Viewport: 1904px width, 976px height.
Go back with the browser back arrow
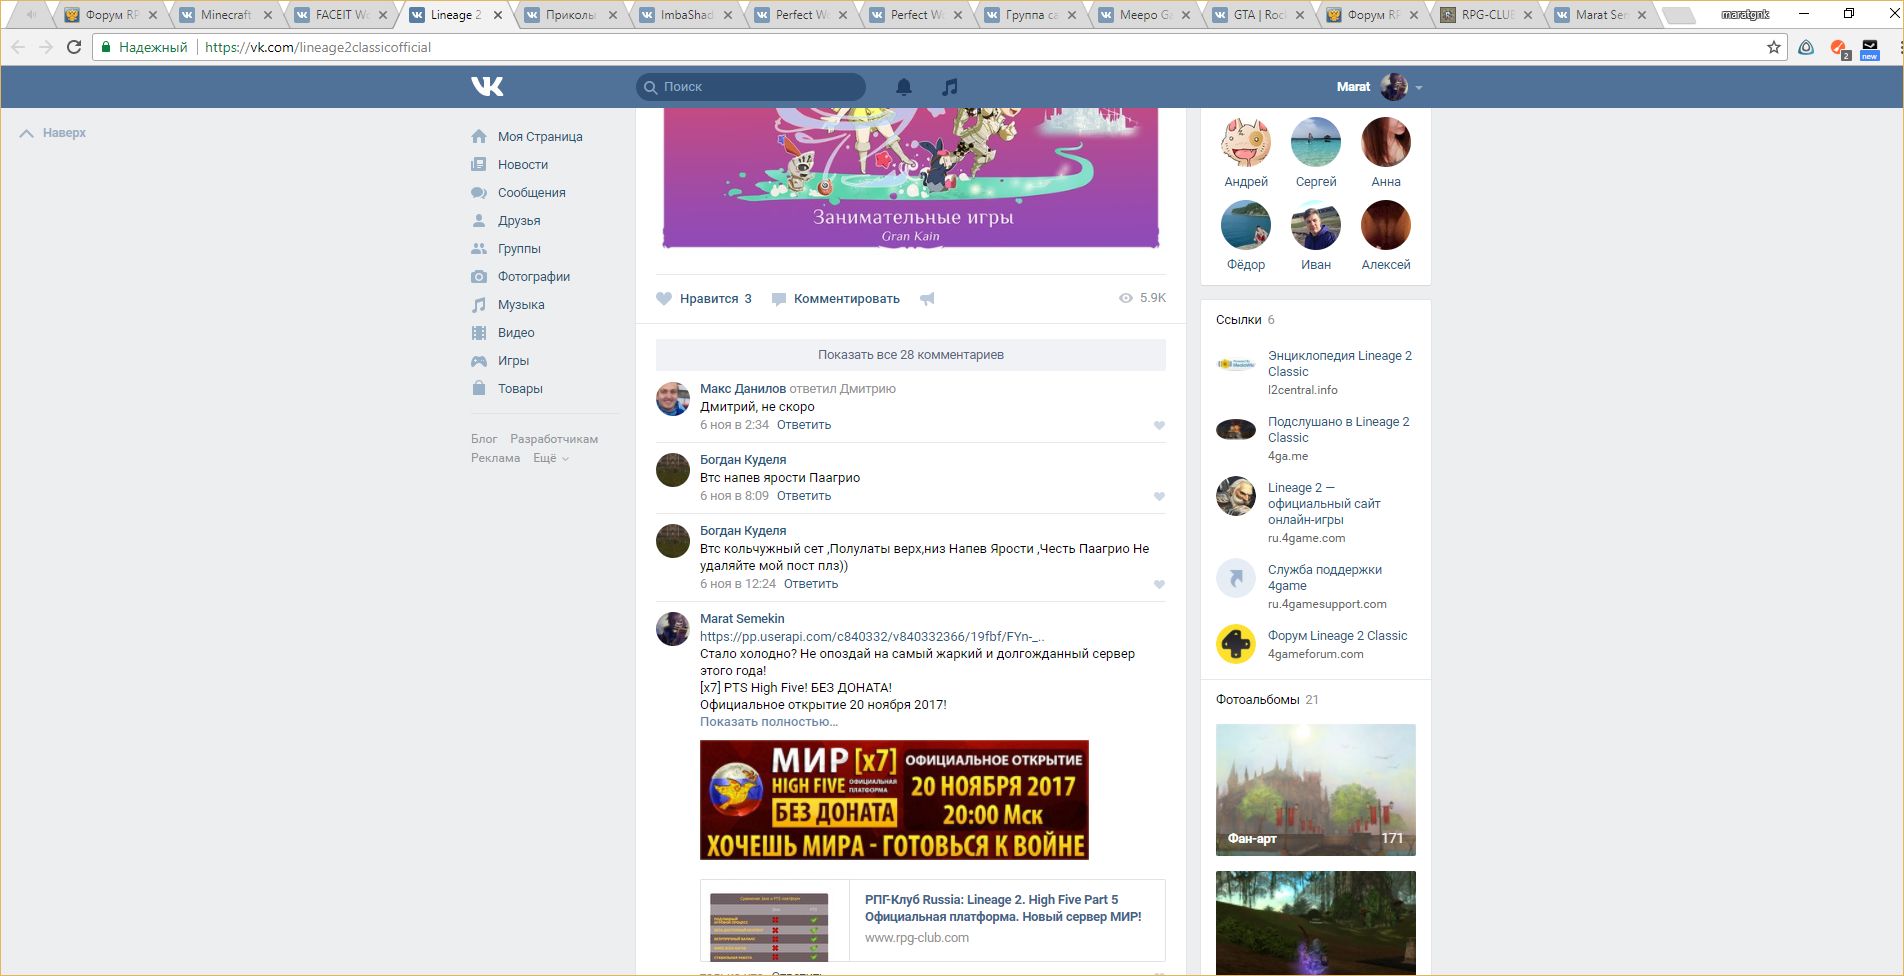pyautogui.click(x=18, y=47)
